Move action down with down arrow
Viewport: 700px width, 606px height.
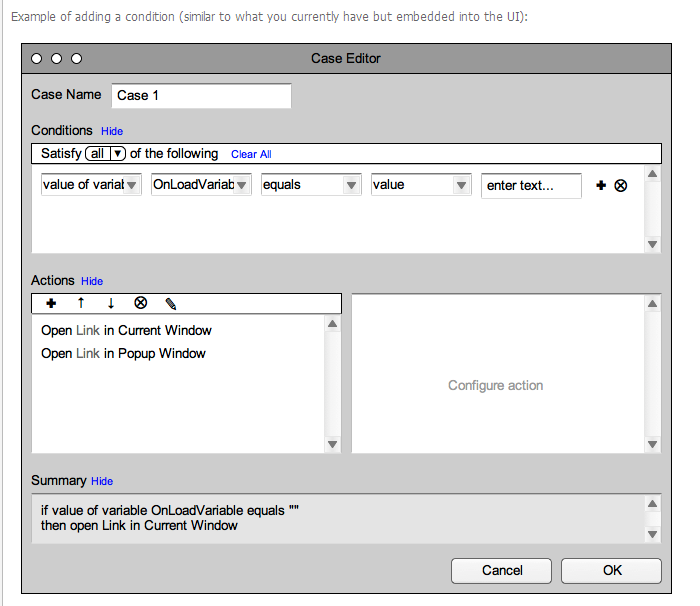pos(110,303)
